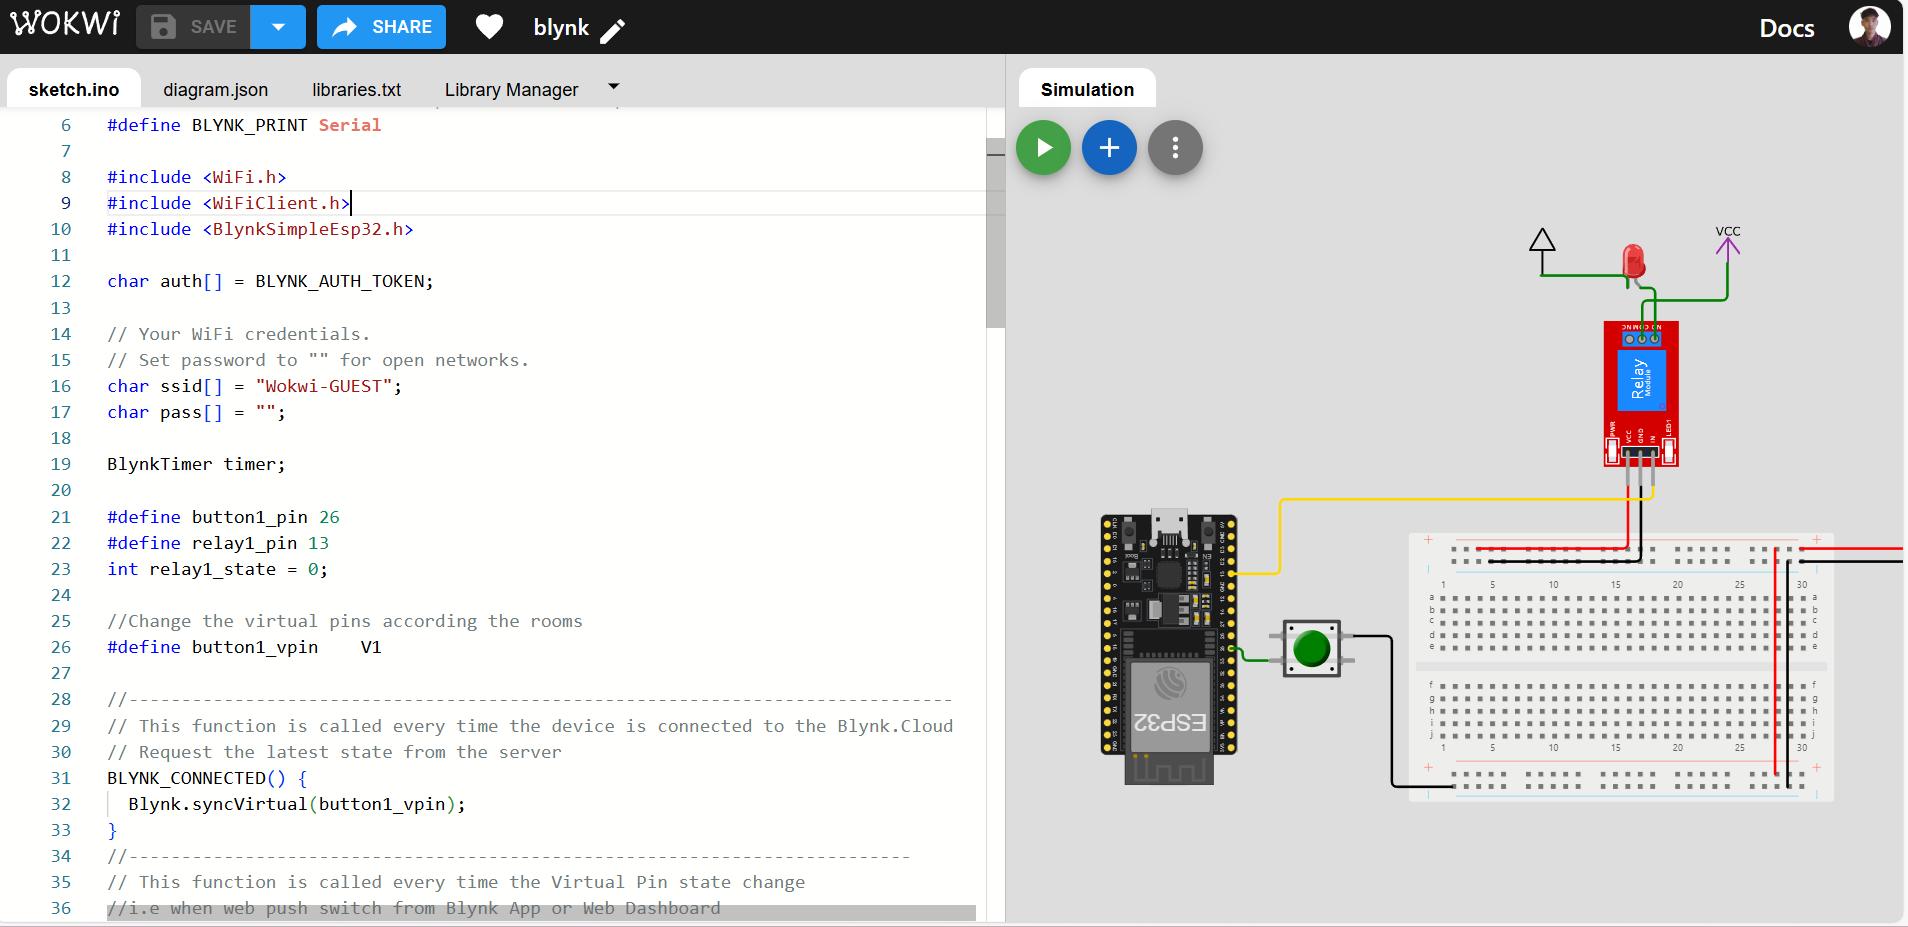Click the button1_vpin V1 define
Screen dimensions: 1908x927
pyautogui.click(x=244, y=647)
